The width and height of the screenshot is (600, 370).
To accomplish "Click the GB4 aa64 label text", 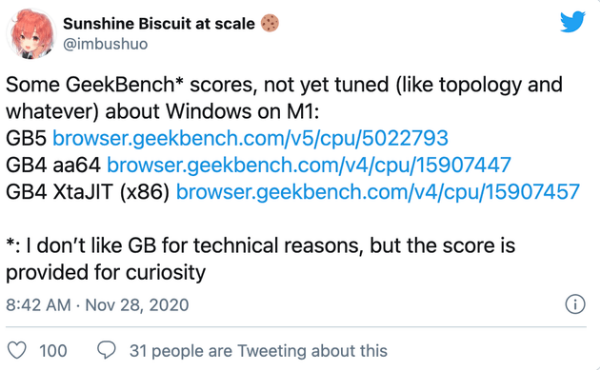I will pos(53,165).
